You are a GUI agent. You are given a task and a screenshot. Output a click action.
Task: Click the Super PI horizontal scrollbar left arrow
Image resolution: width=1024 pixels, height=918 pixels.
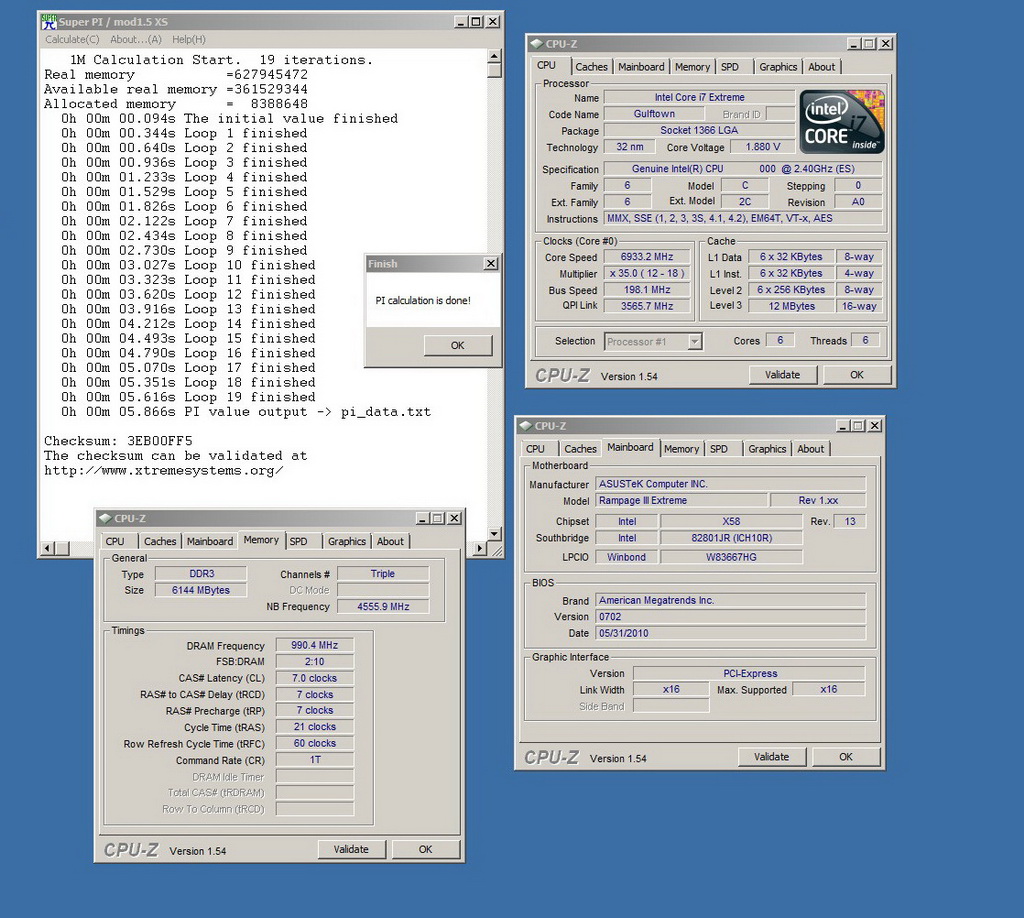[x=47, y=548]
